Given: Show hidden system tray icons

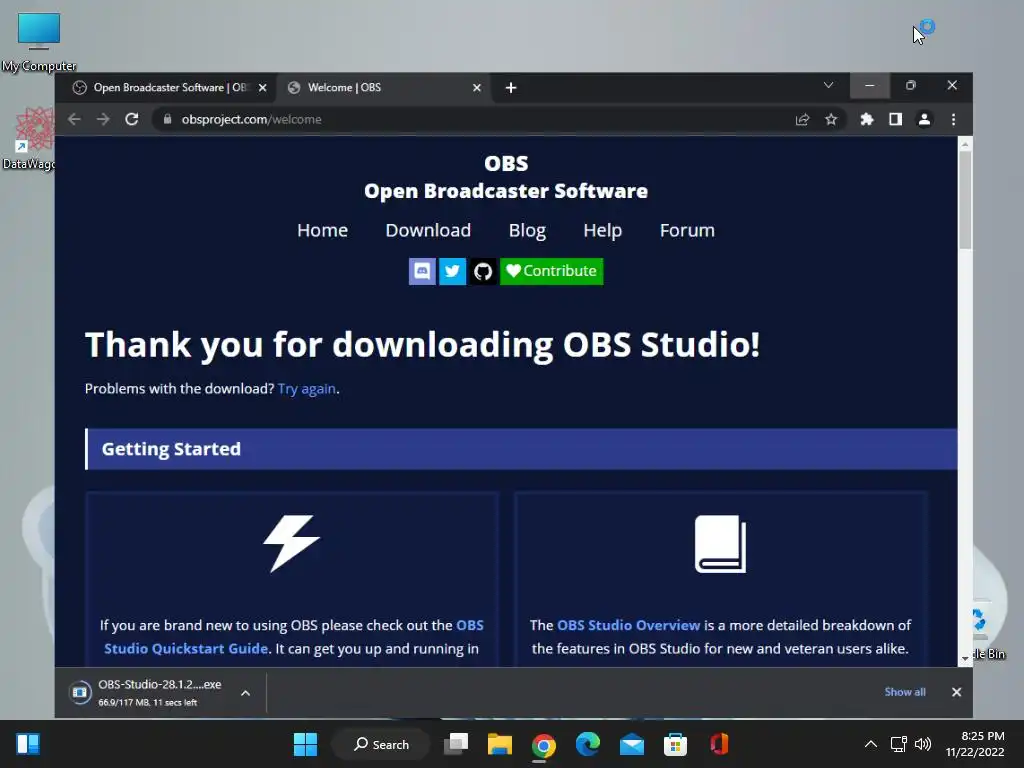Looking at the screenshot, I should tap(871, 744).
